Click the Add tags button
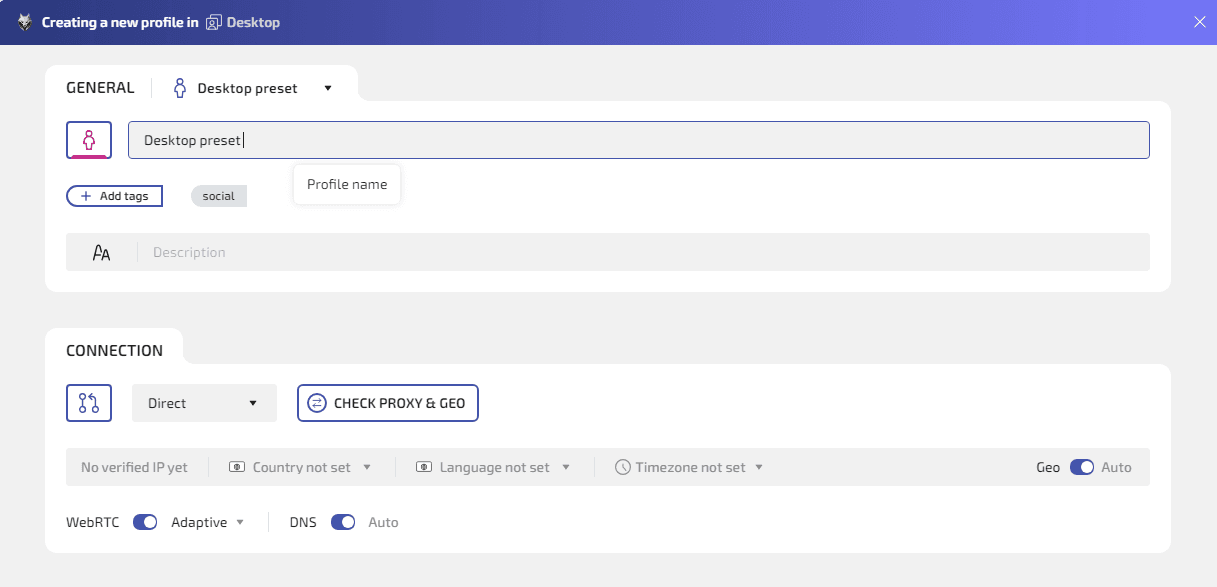 114,196
